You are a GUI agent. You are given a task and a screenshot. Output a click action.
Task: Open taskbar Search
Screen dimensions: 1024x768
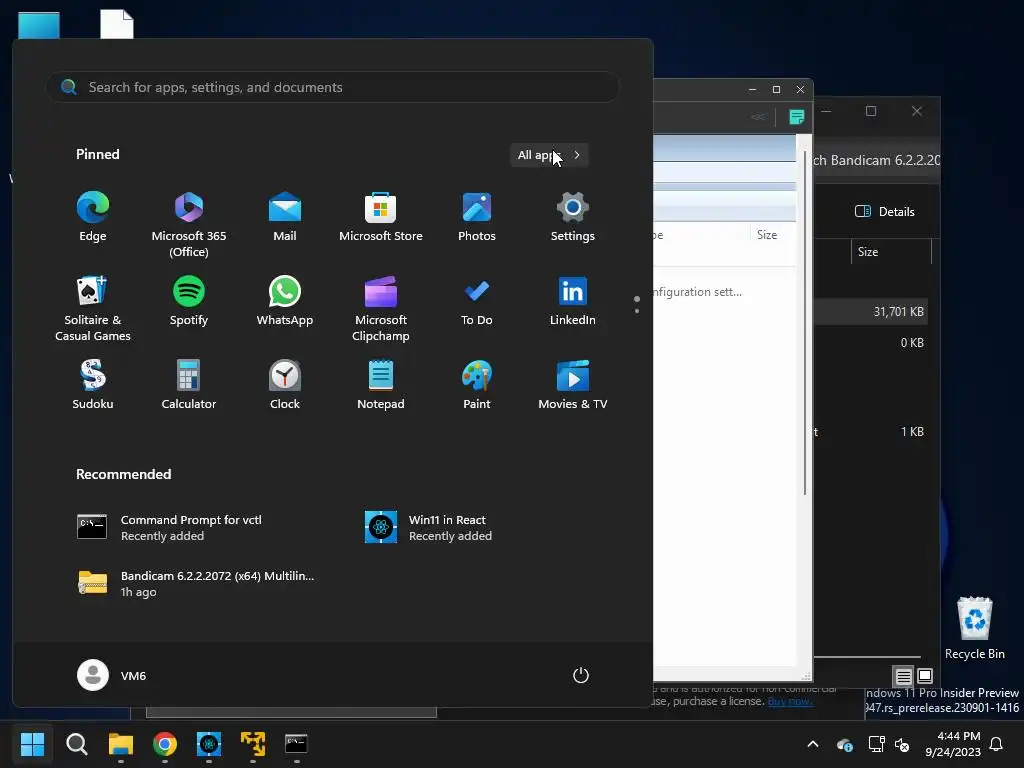coord(76,744)
